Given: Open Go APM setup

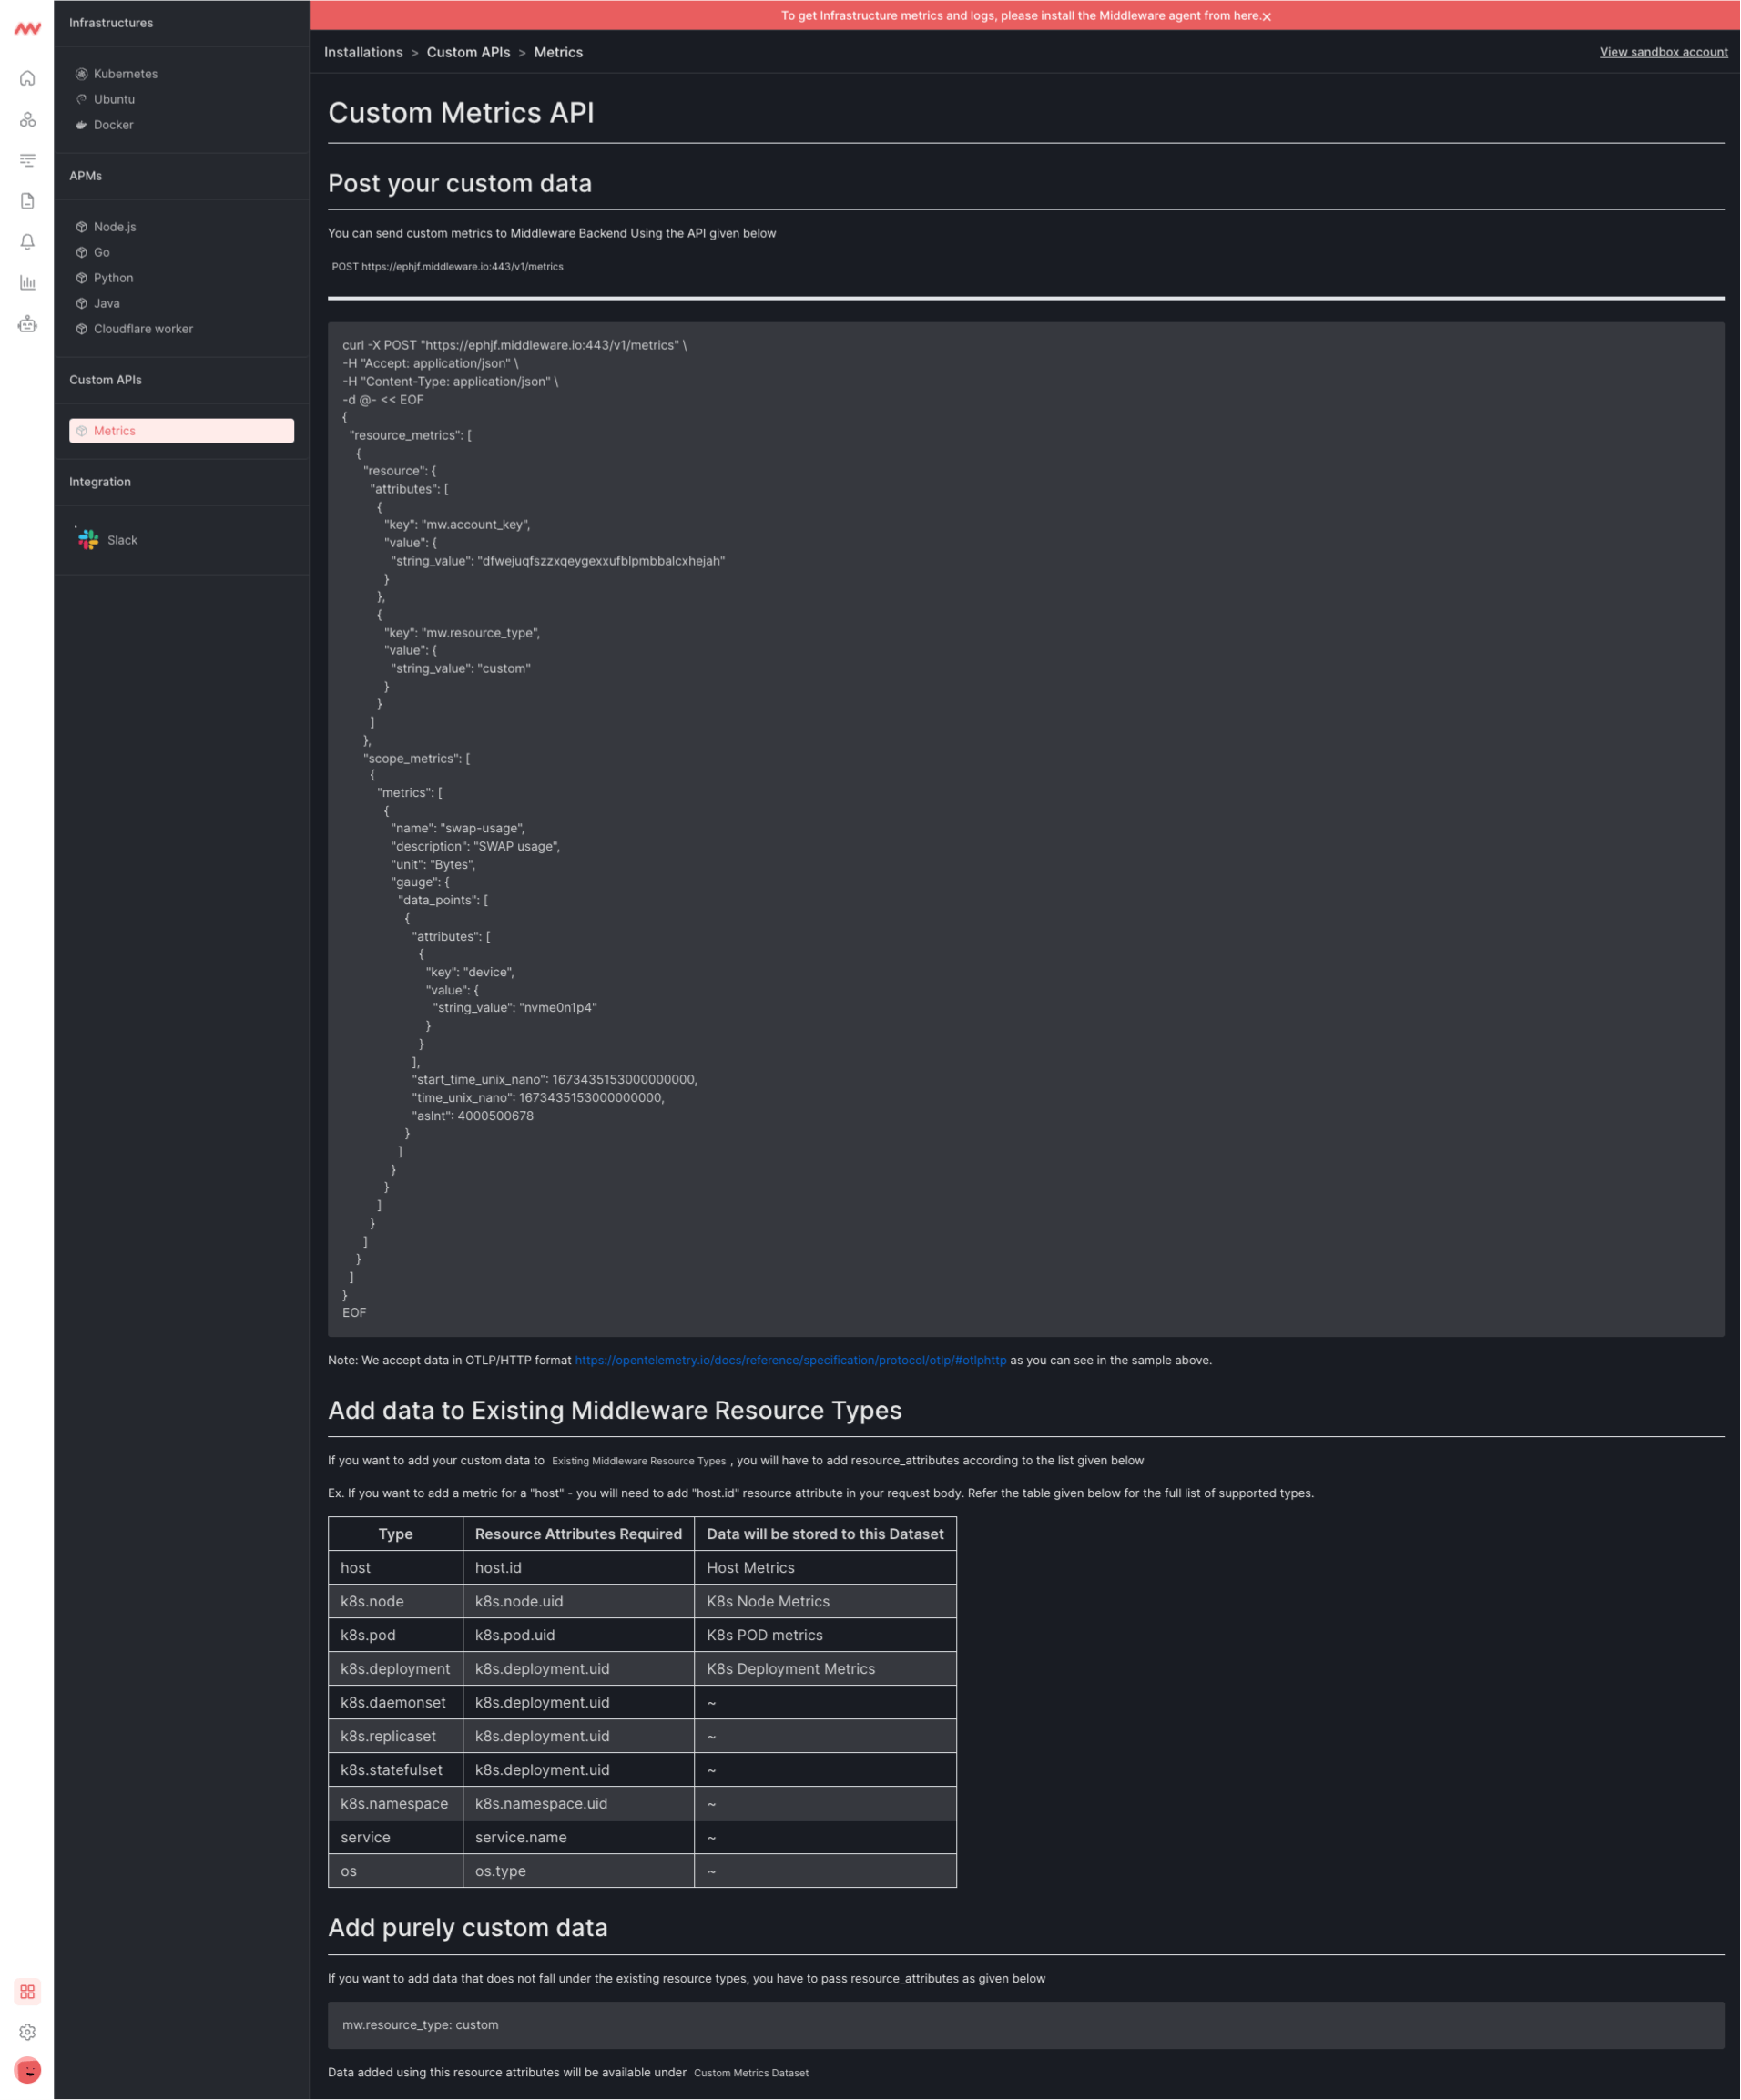Looking at the screenshot, I should coord(102,252).
